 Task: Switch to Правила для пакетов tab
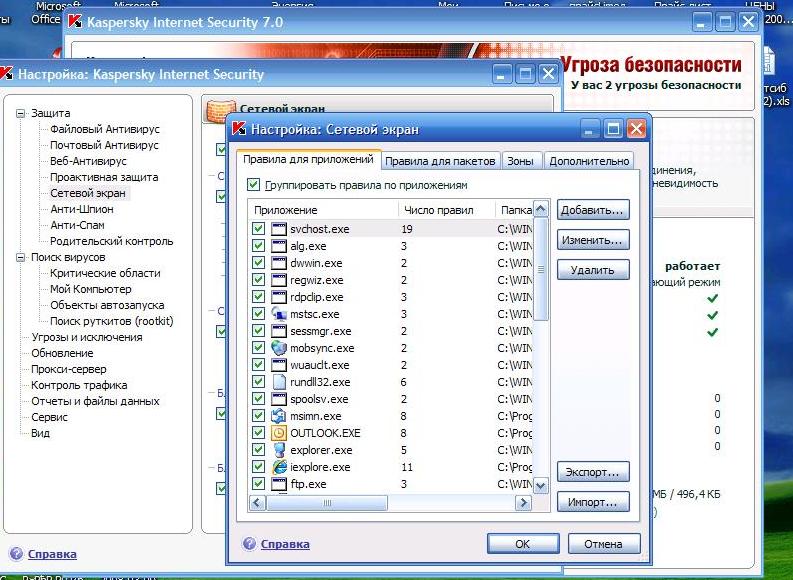(440, 161)
